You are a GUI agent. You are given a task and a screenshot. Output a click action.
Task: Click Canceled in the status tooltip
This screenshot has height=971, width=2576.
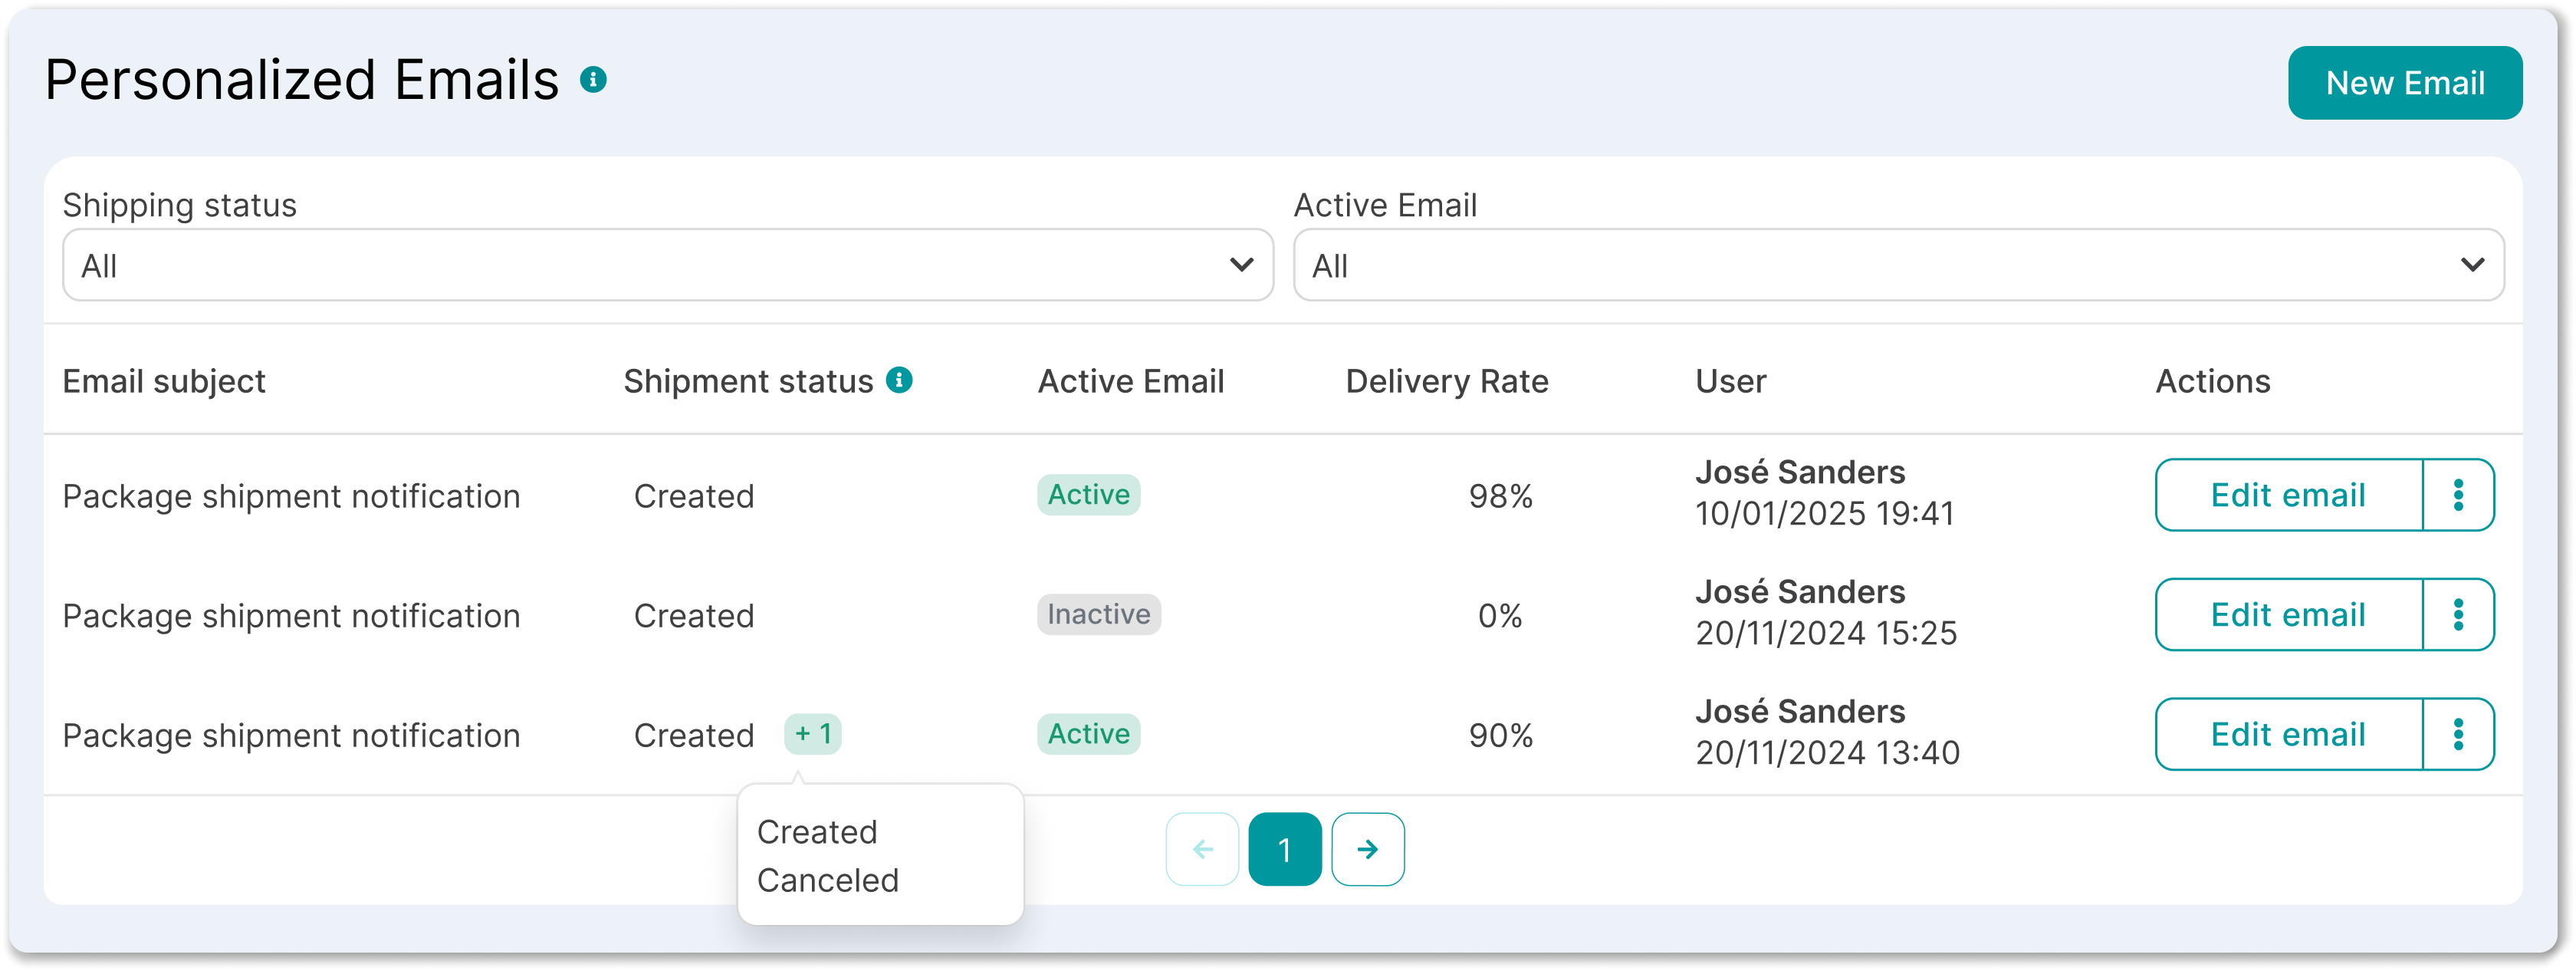pyautogui.click(x=828, y=880)
